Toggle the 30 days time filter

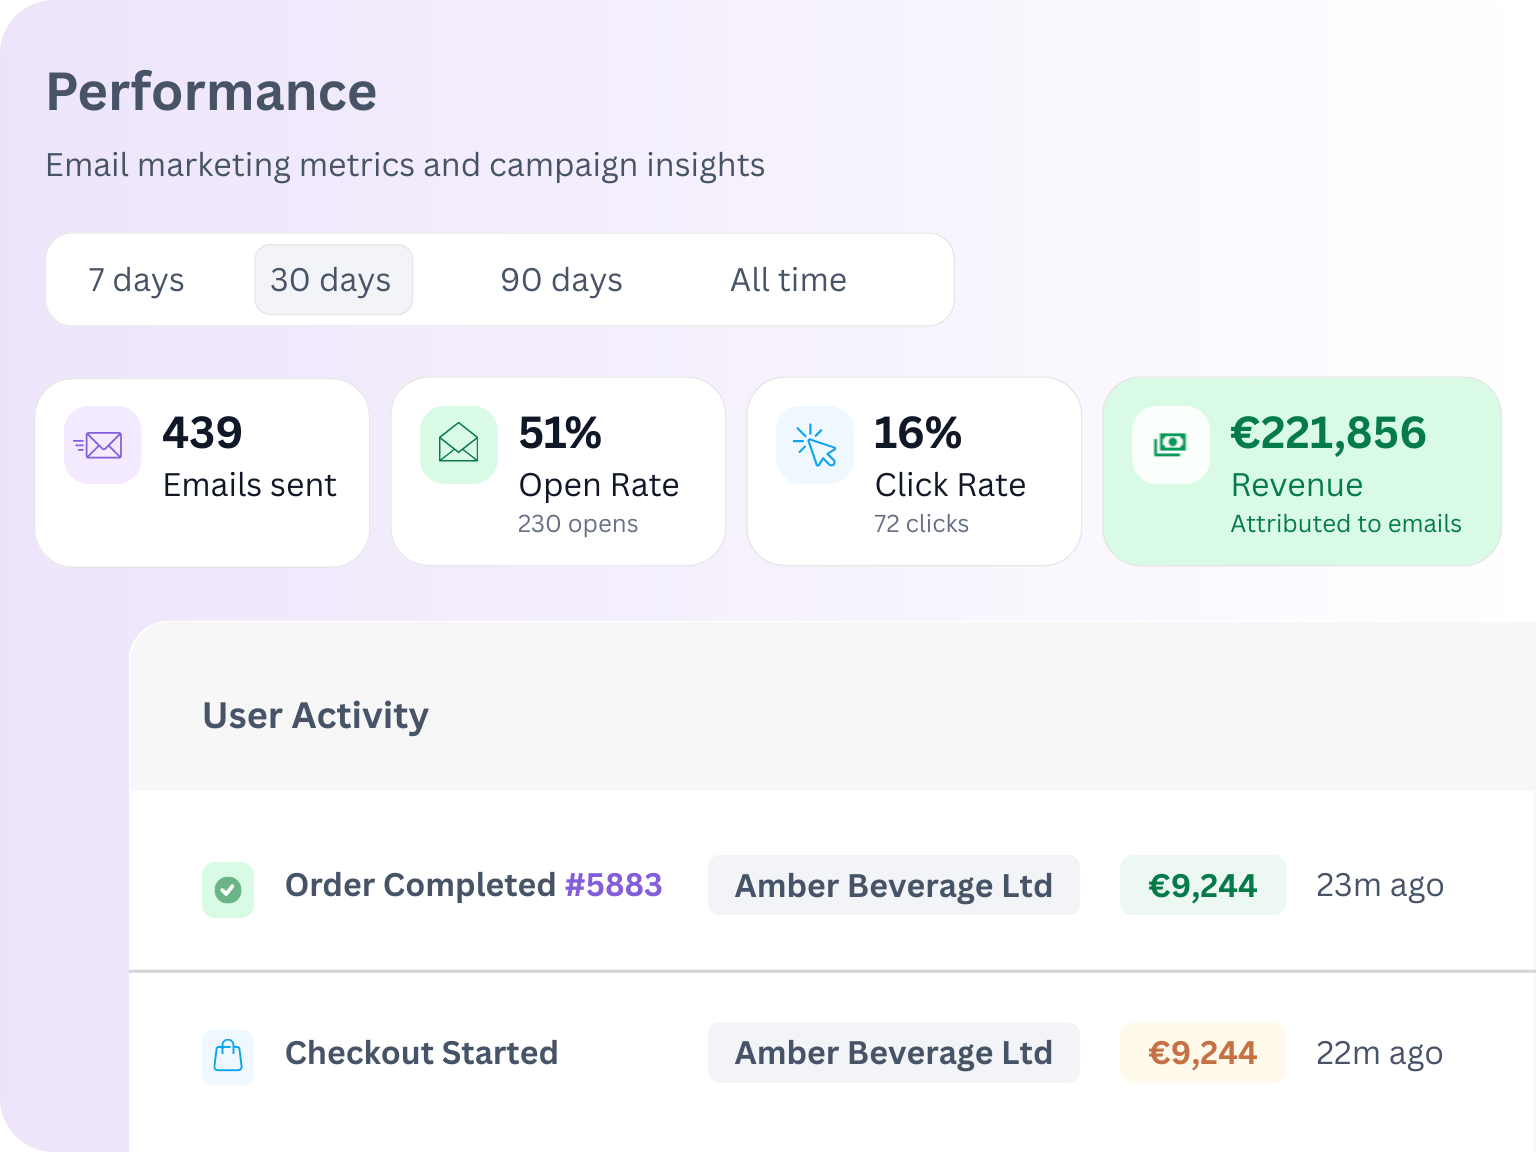[x=333, y=280]
